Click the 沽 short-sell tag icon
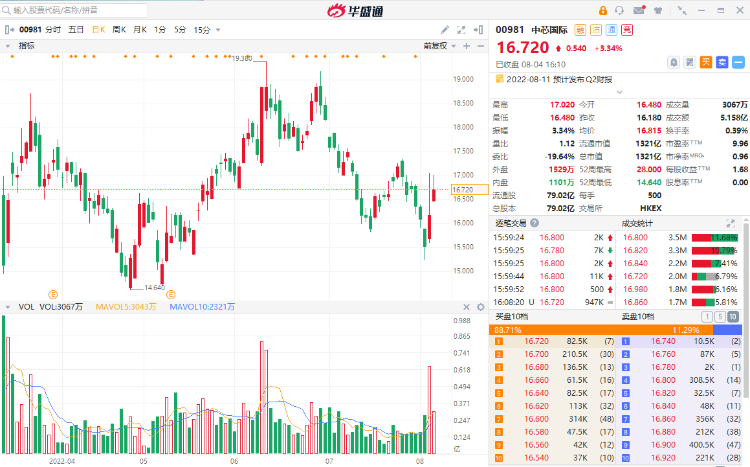This screenshot has width=750, height=467. click(x=596, y=30)
